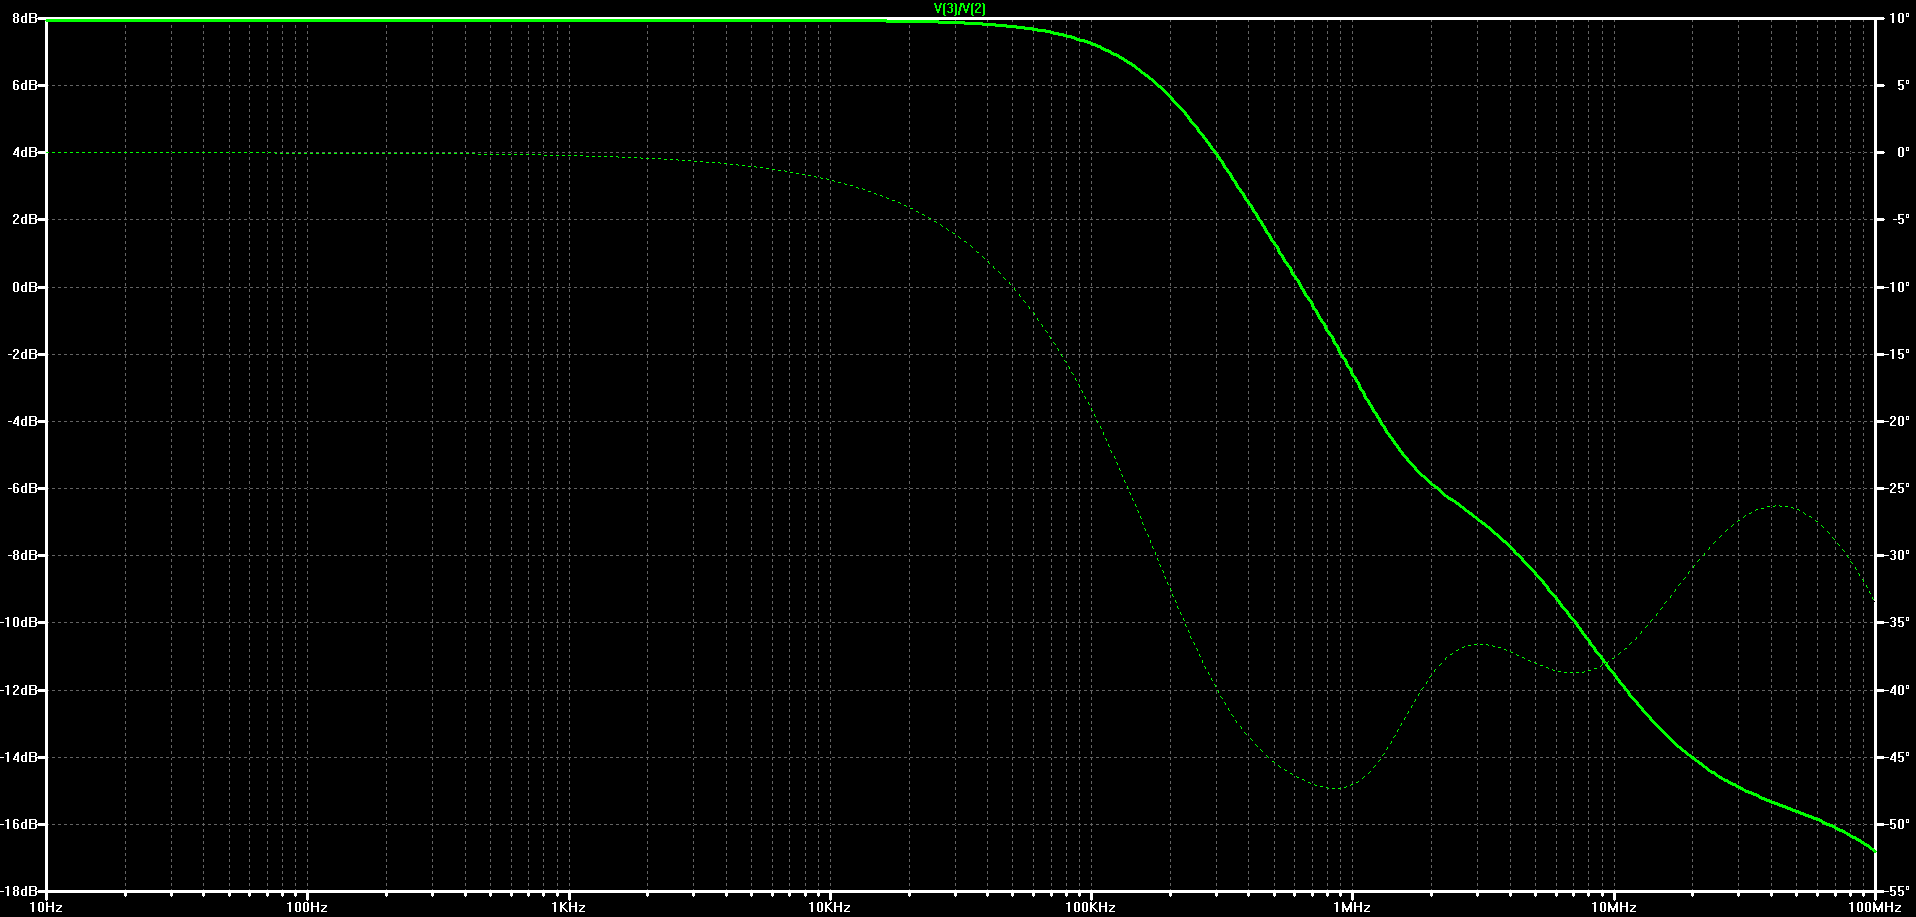Viewport: 1916px width, 917px height.
Task: Click the -40° phase axis label
Action: click(x=1898, y=690)
